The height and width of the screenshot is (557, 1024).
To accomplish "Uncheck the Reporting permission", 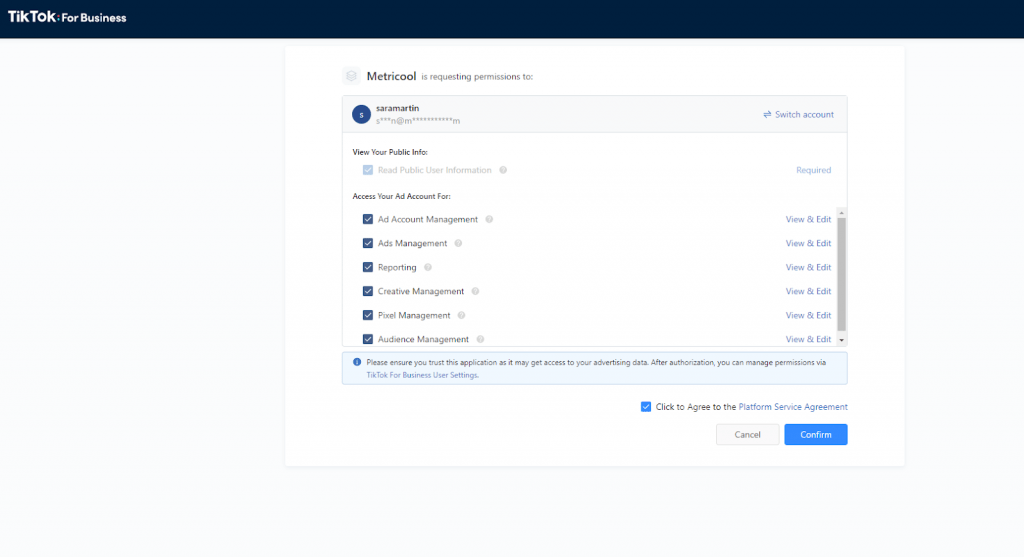I will click(x=368, y=267).
